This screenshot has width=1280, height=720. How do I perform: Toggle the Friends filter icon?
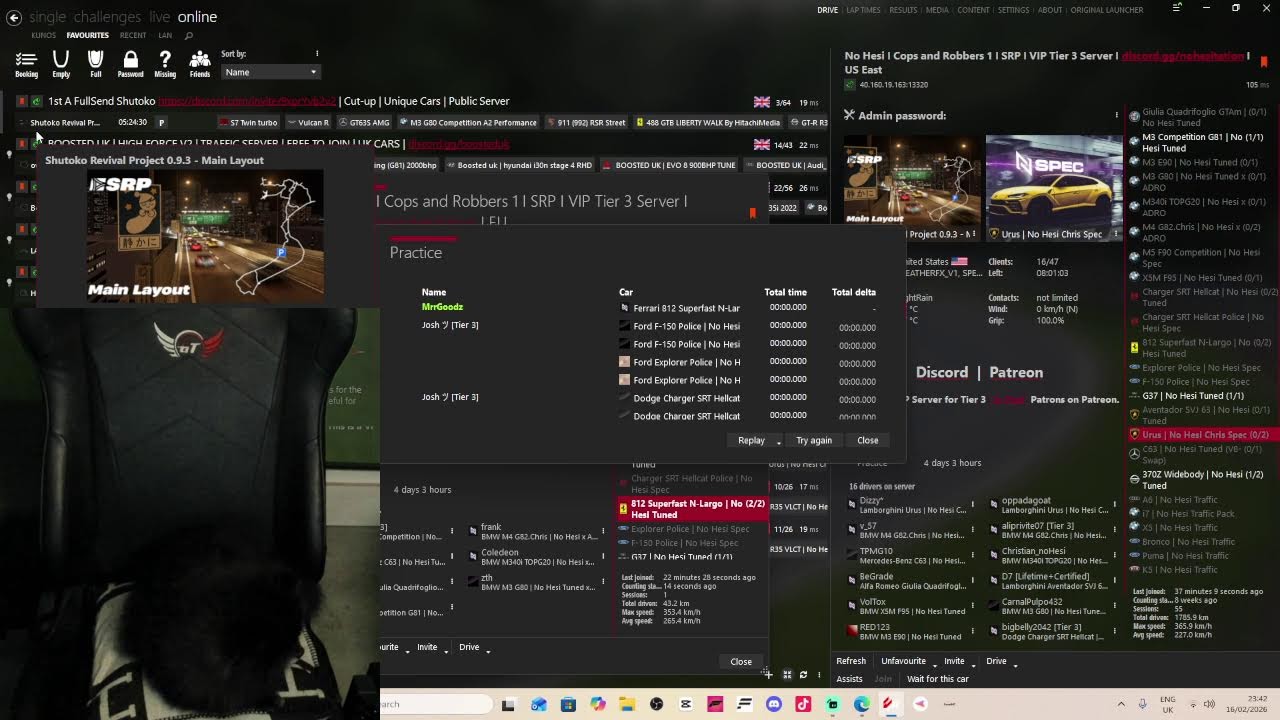[200, 64]
